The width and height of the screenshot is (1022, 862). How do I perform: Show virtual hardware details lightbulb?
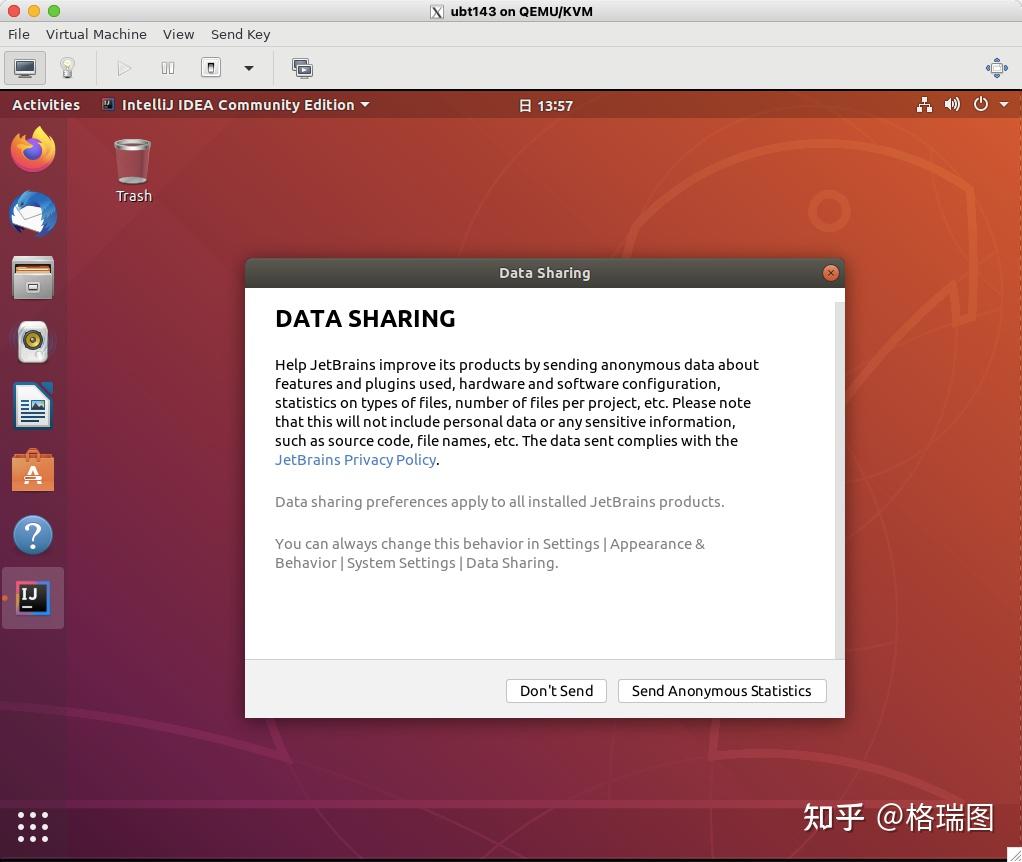pyautogui.click(x=67, y=68)
